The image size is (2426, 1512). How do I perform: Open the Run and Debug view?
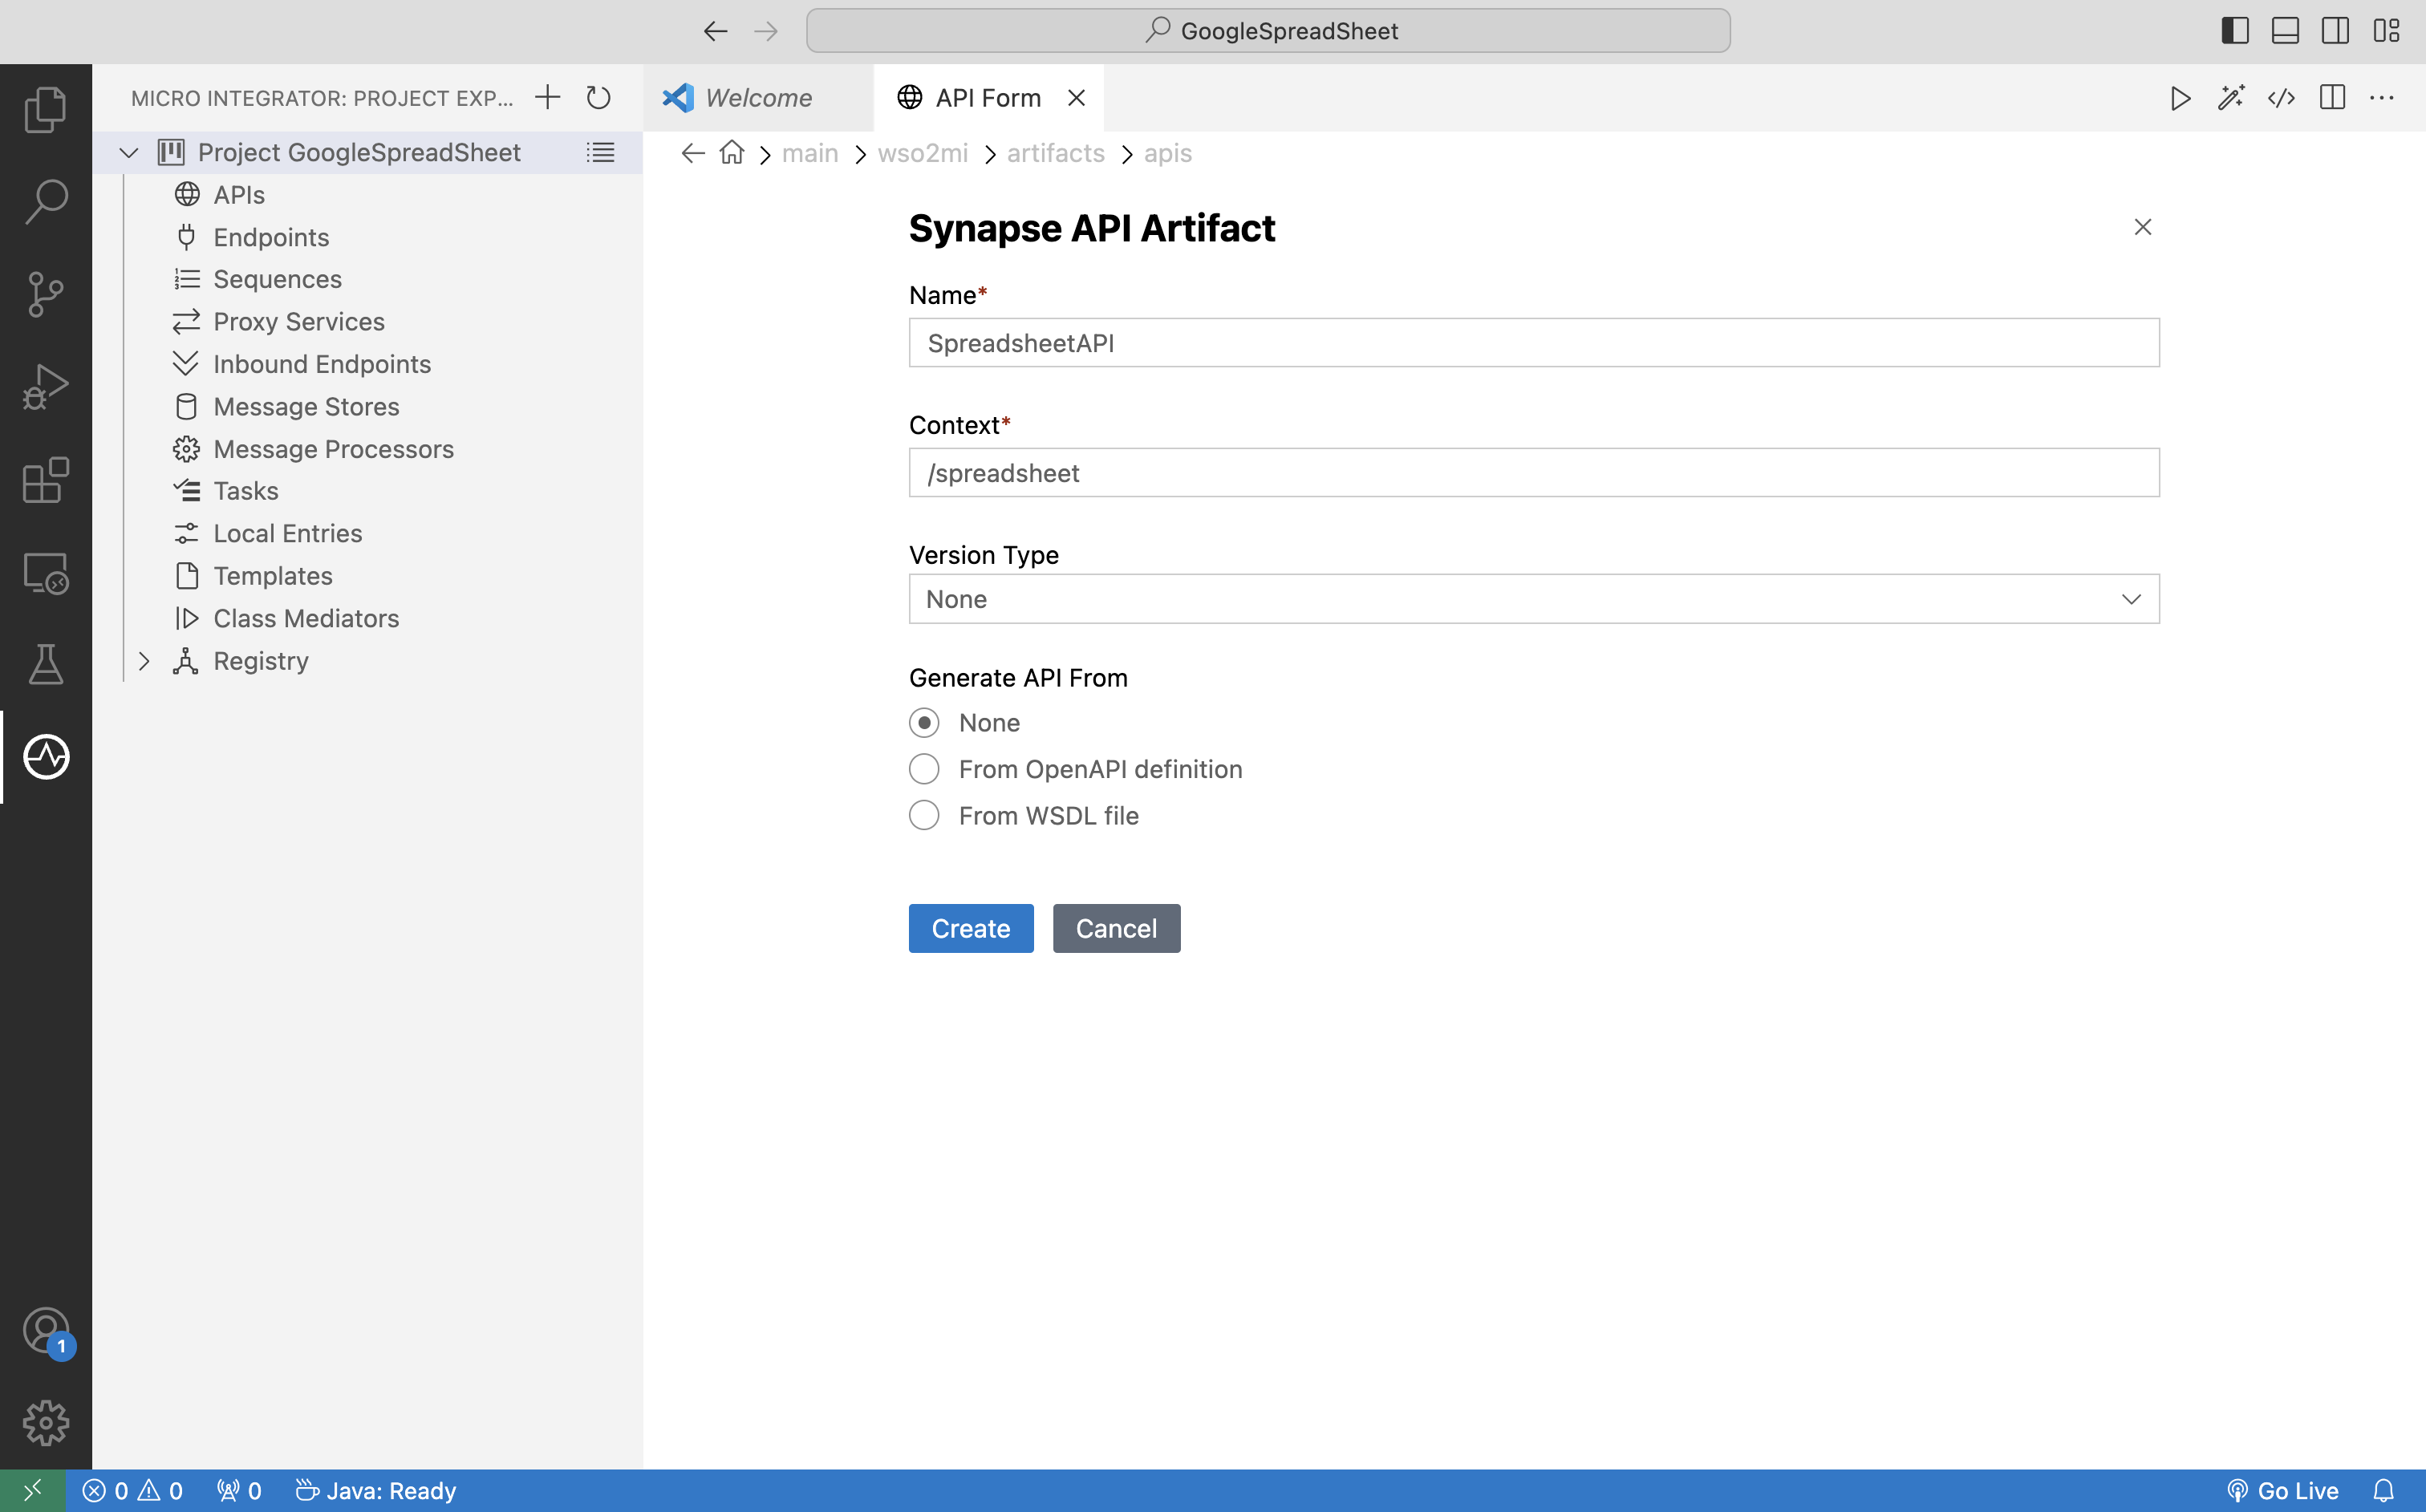[46, 386]
